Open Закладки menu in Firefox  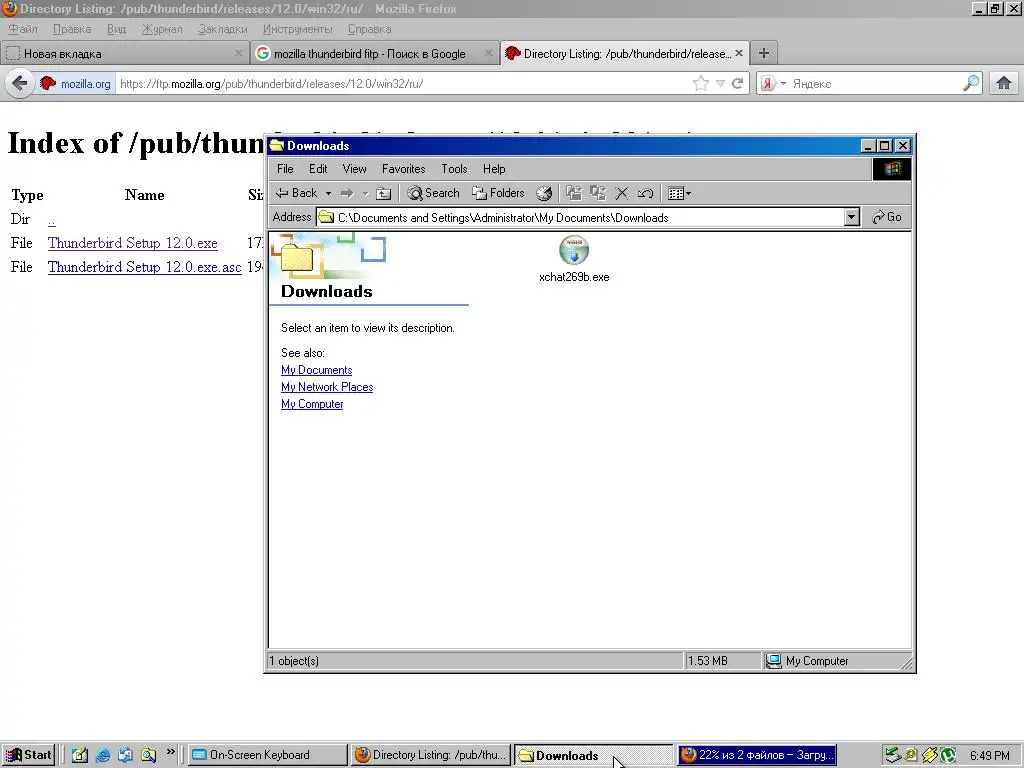[223, 29]
